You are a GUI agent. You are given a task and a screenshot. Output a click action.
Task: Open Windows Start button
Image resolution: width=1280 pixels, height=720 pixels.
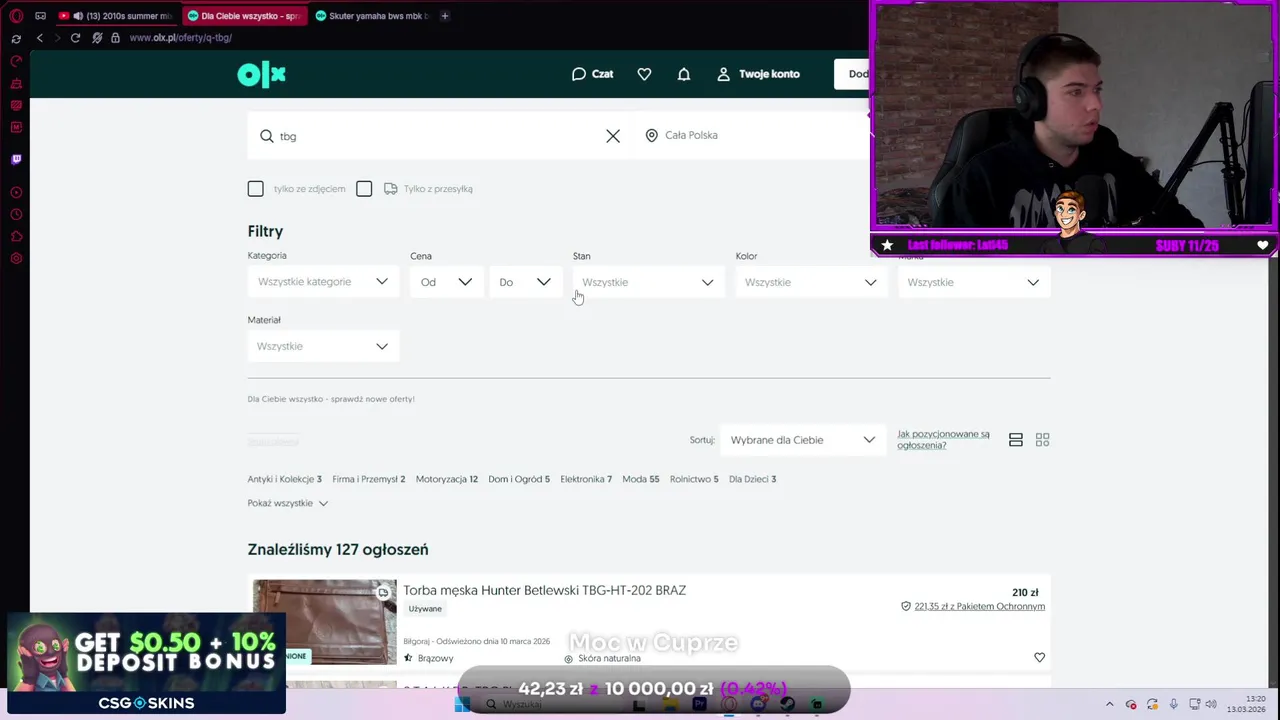pos(462,704)
